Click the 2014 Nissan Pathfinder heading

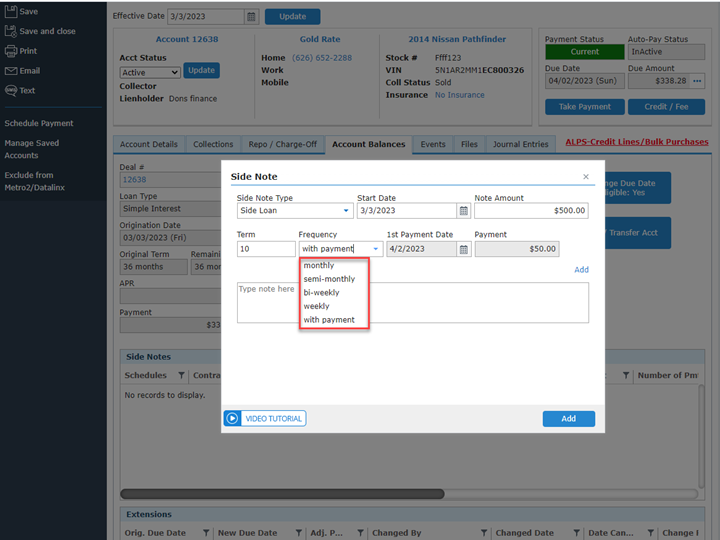point(457,39)
